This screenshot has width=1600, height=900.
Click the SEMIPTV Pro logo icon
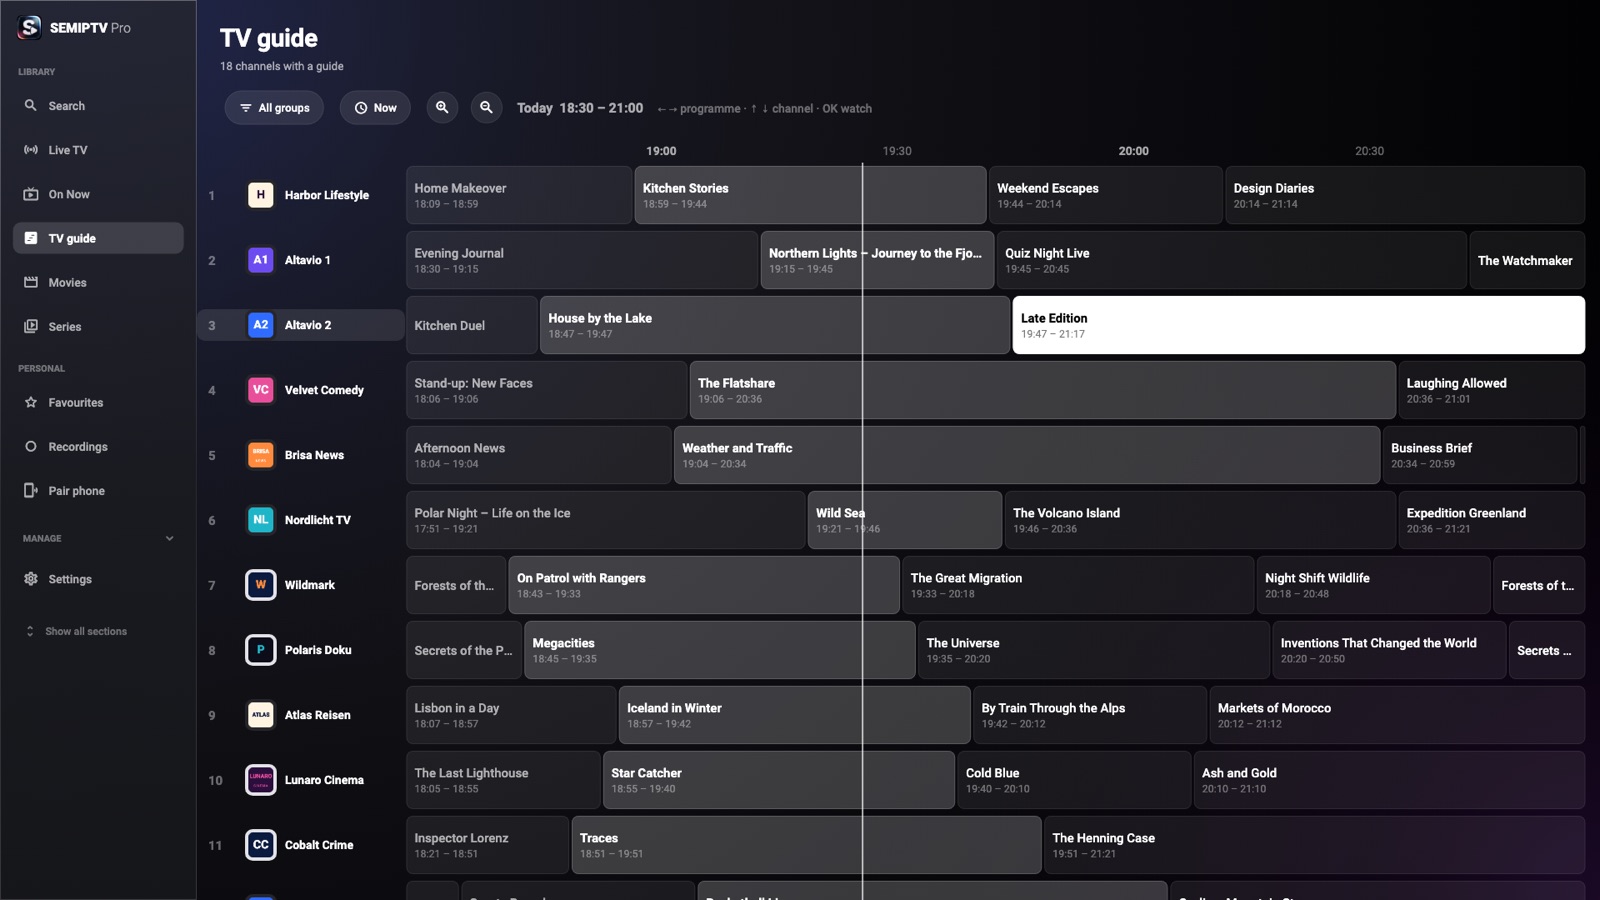click(30, 27)
